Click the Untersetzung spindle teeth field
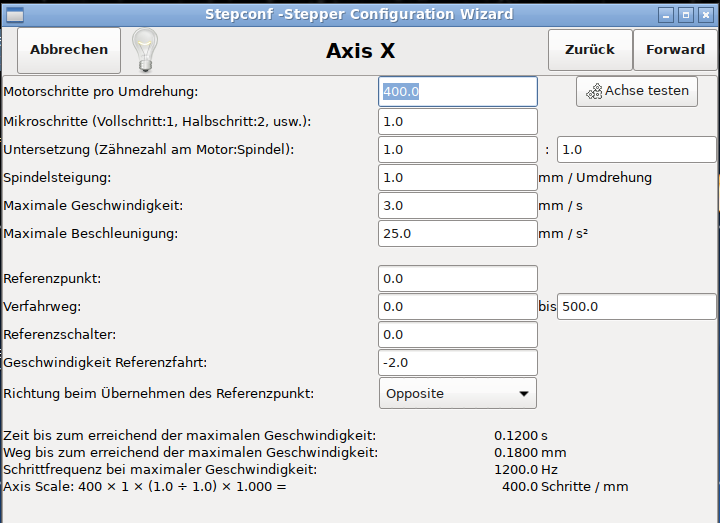This screenshot has height=523, width=720. [x=636, y=149]
